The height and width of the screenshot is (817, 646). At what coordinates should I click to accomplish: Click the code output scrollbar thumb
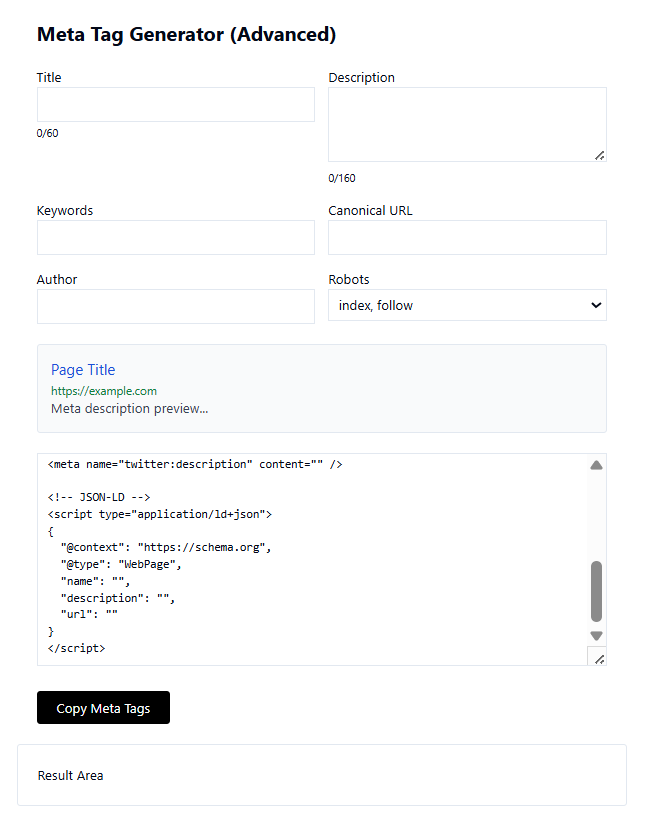(596, 591)
